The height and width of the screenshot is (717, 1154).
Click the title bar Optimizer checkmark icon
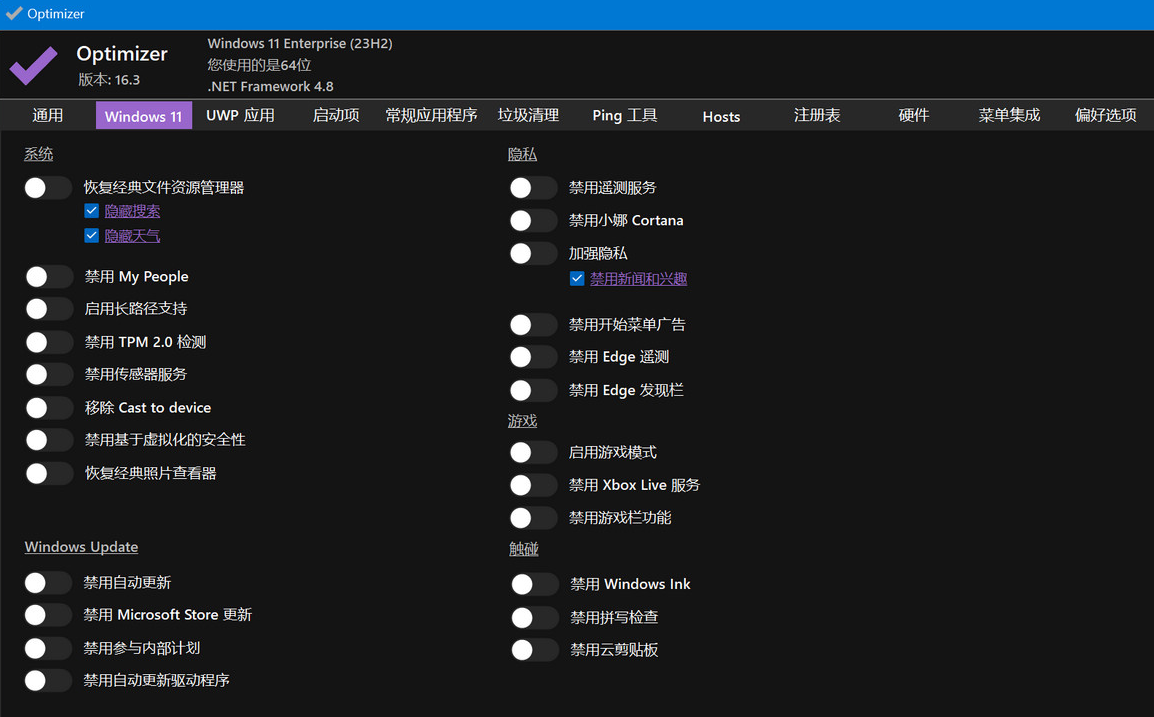(14, 13)
